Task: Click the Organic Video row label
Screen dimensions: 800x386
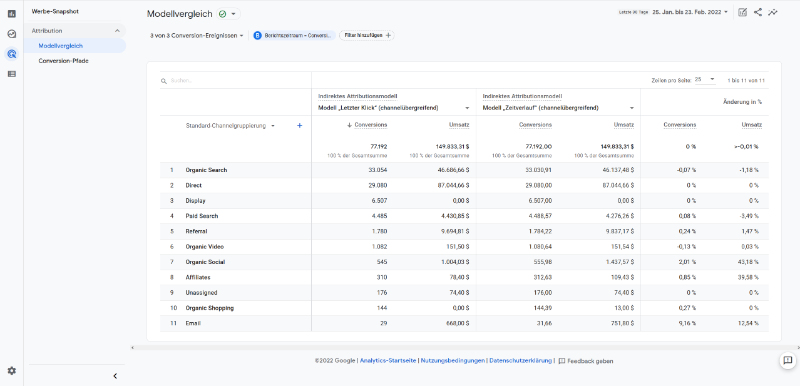Action: (205, 247)
